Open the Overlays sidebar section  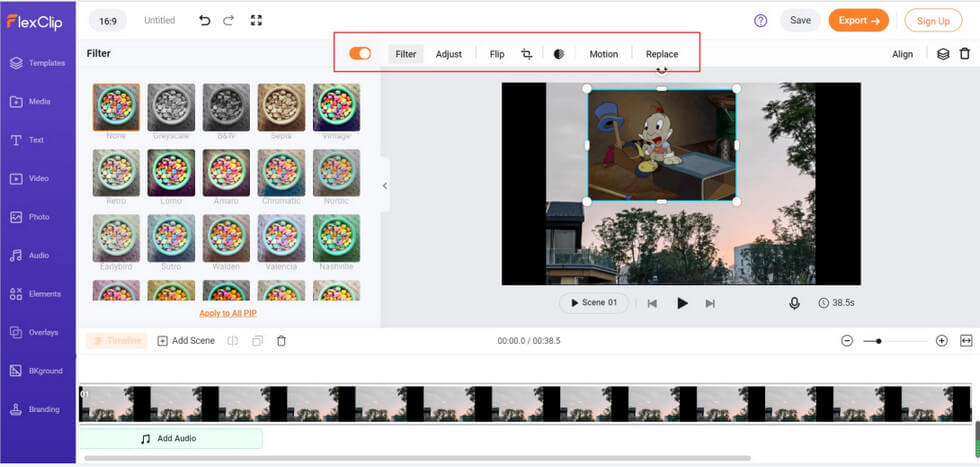[x=34, y=333]
